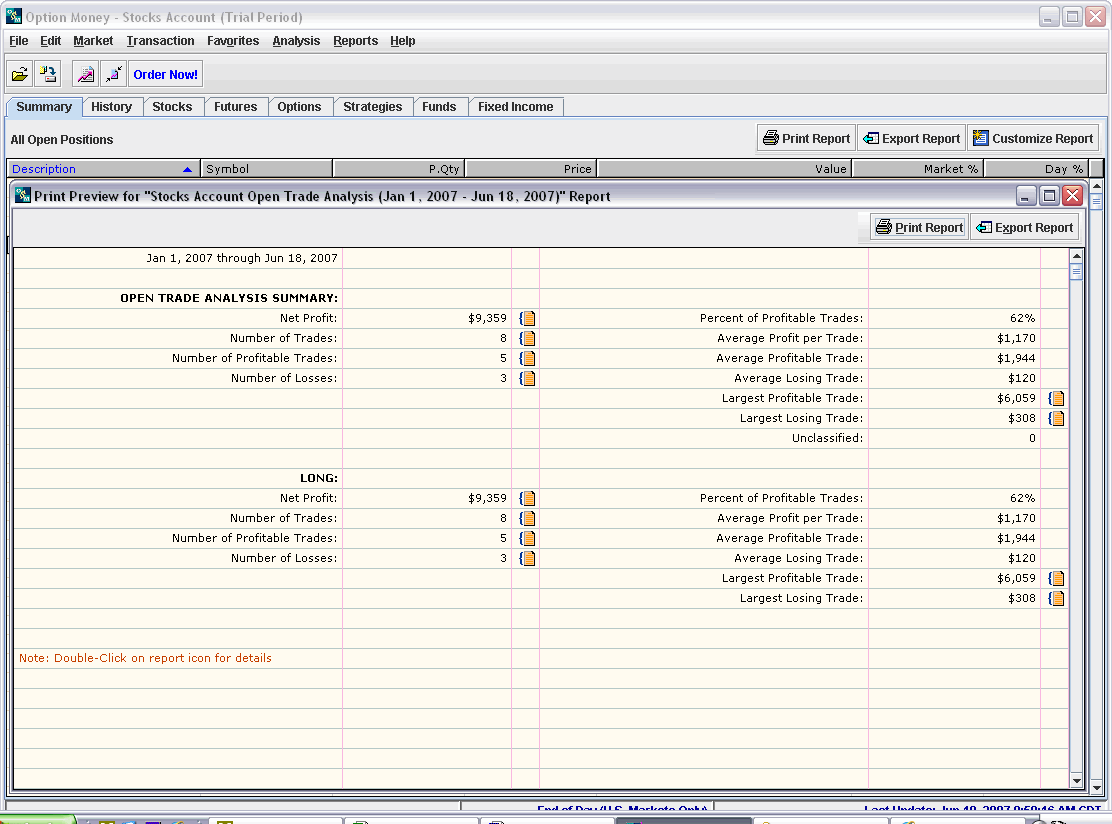Viewport: 1112px width, 824px height.
Task: Select the report icon beside Number of Losses
Action: pos(527,378)
